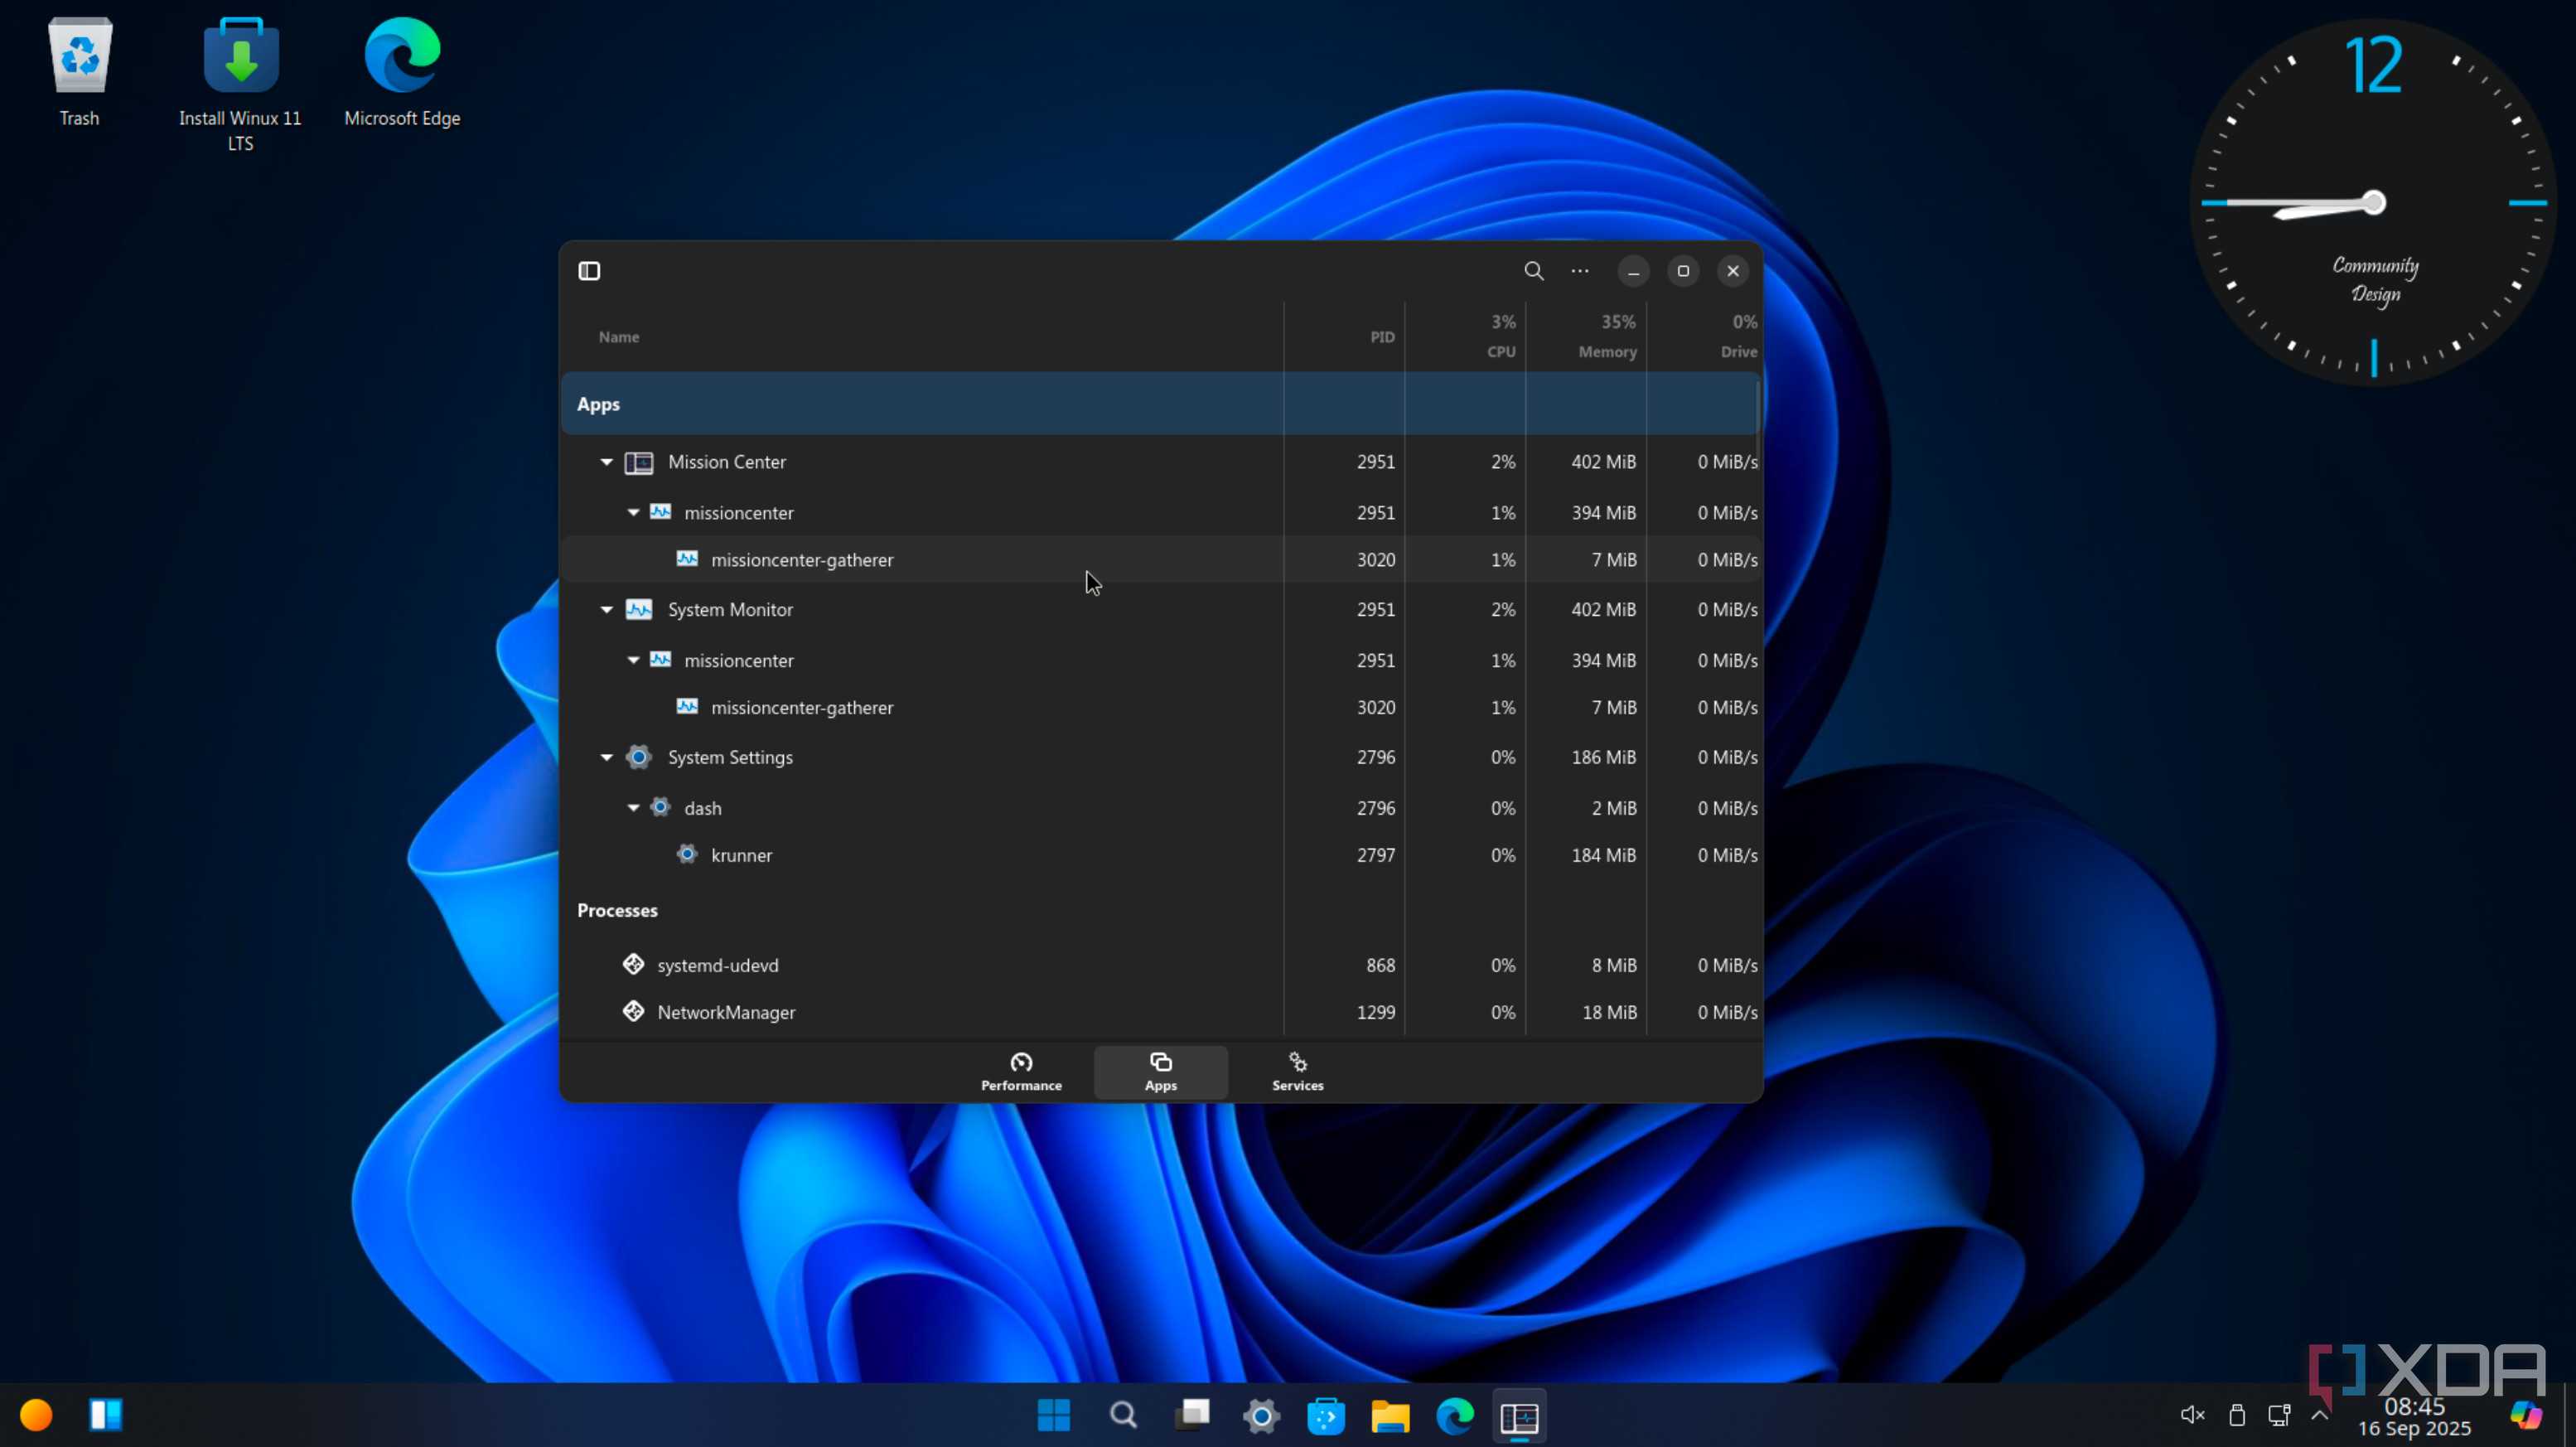
Task: Switch to the Performance tab
Action: coord(1021,1072)
